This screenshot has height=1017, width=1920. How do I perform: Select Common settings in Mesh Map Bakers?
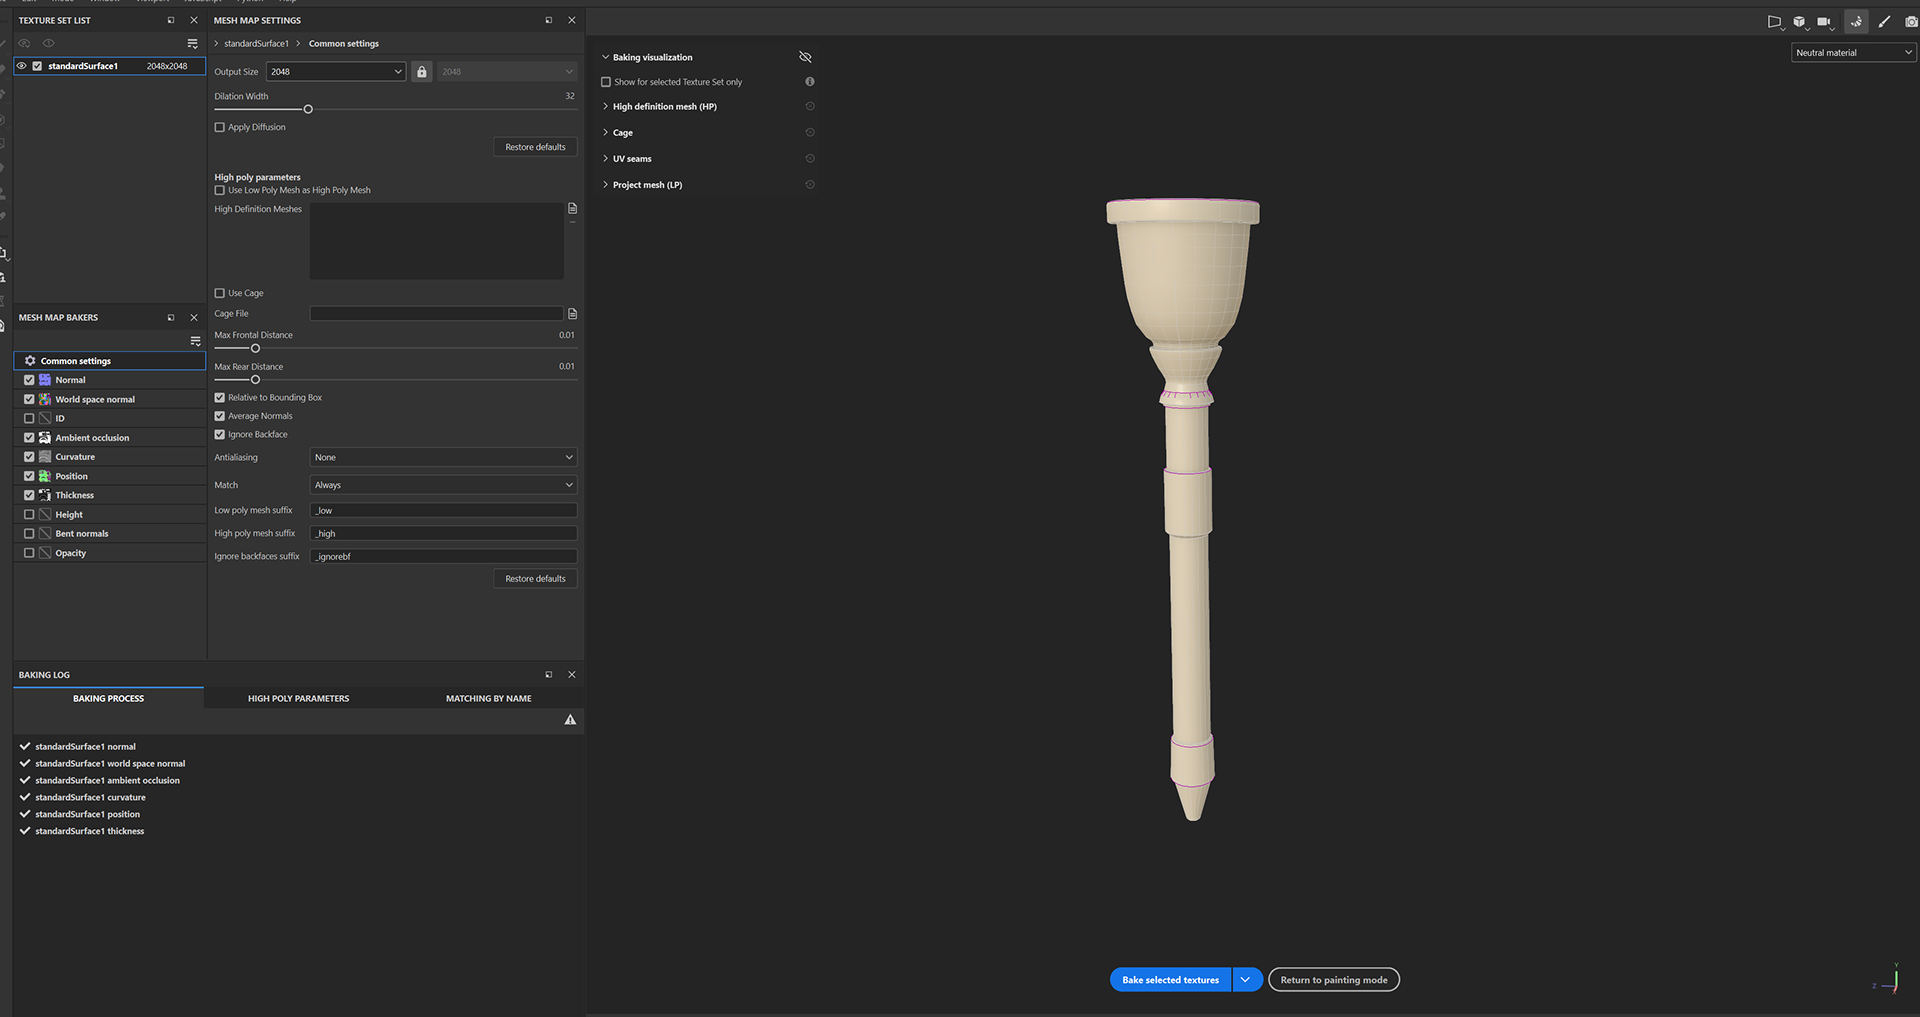110,361
